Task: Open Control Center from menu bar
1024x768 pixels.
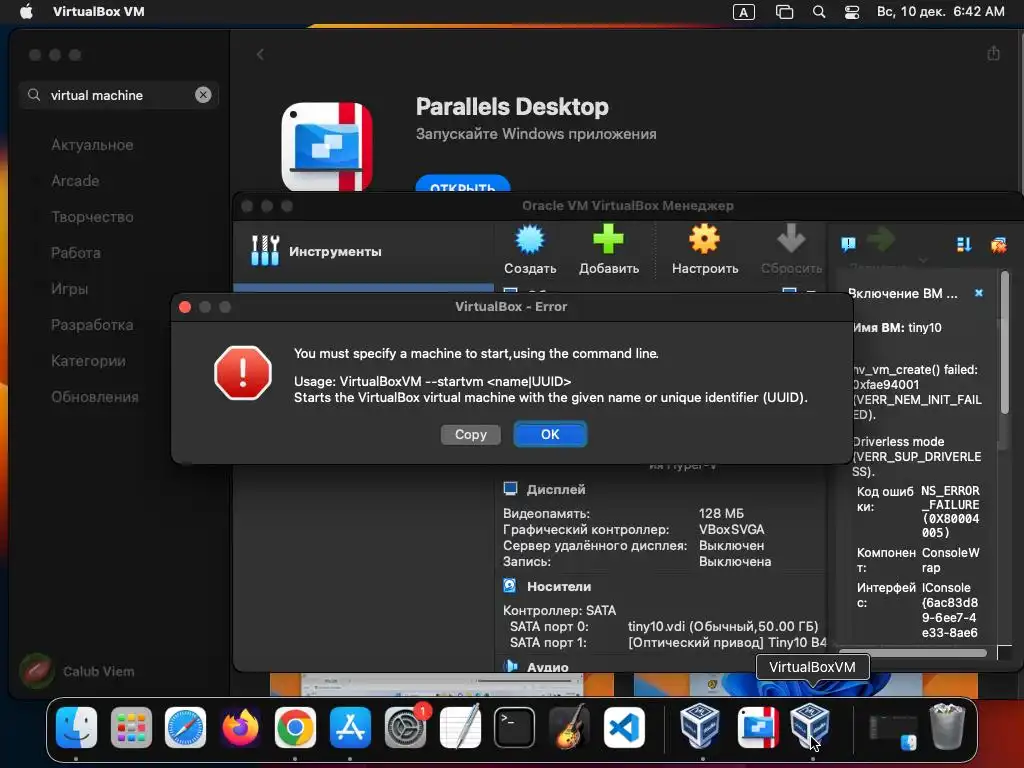Action: [852, 12]
